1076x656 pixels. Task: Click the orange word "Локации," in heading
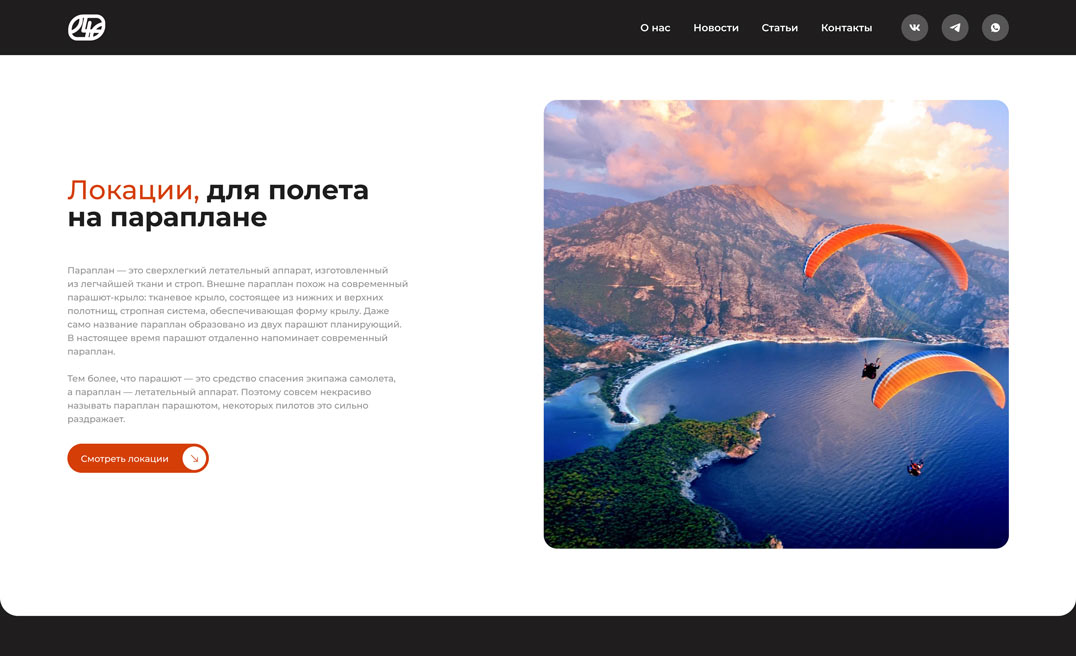click(133, 190)
